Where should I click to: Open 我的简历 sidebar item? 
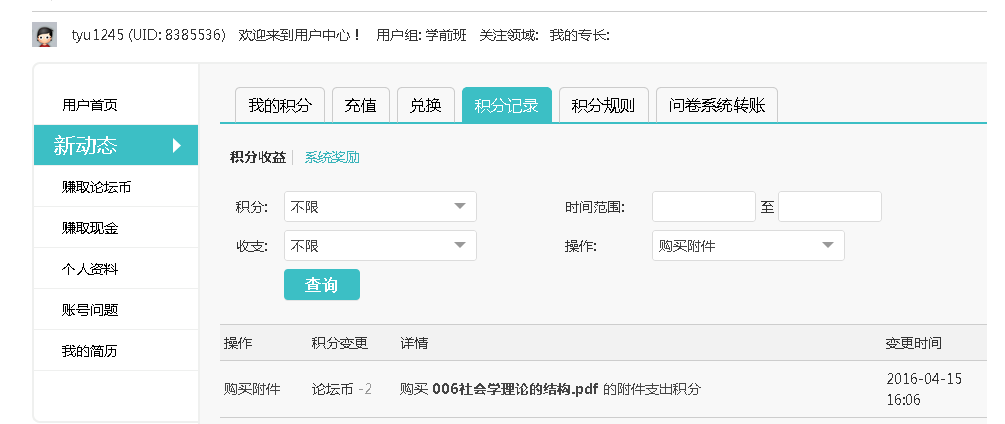(90, 351)
